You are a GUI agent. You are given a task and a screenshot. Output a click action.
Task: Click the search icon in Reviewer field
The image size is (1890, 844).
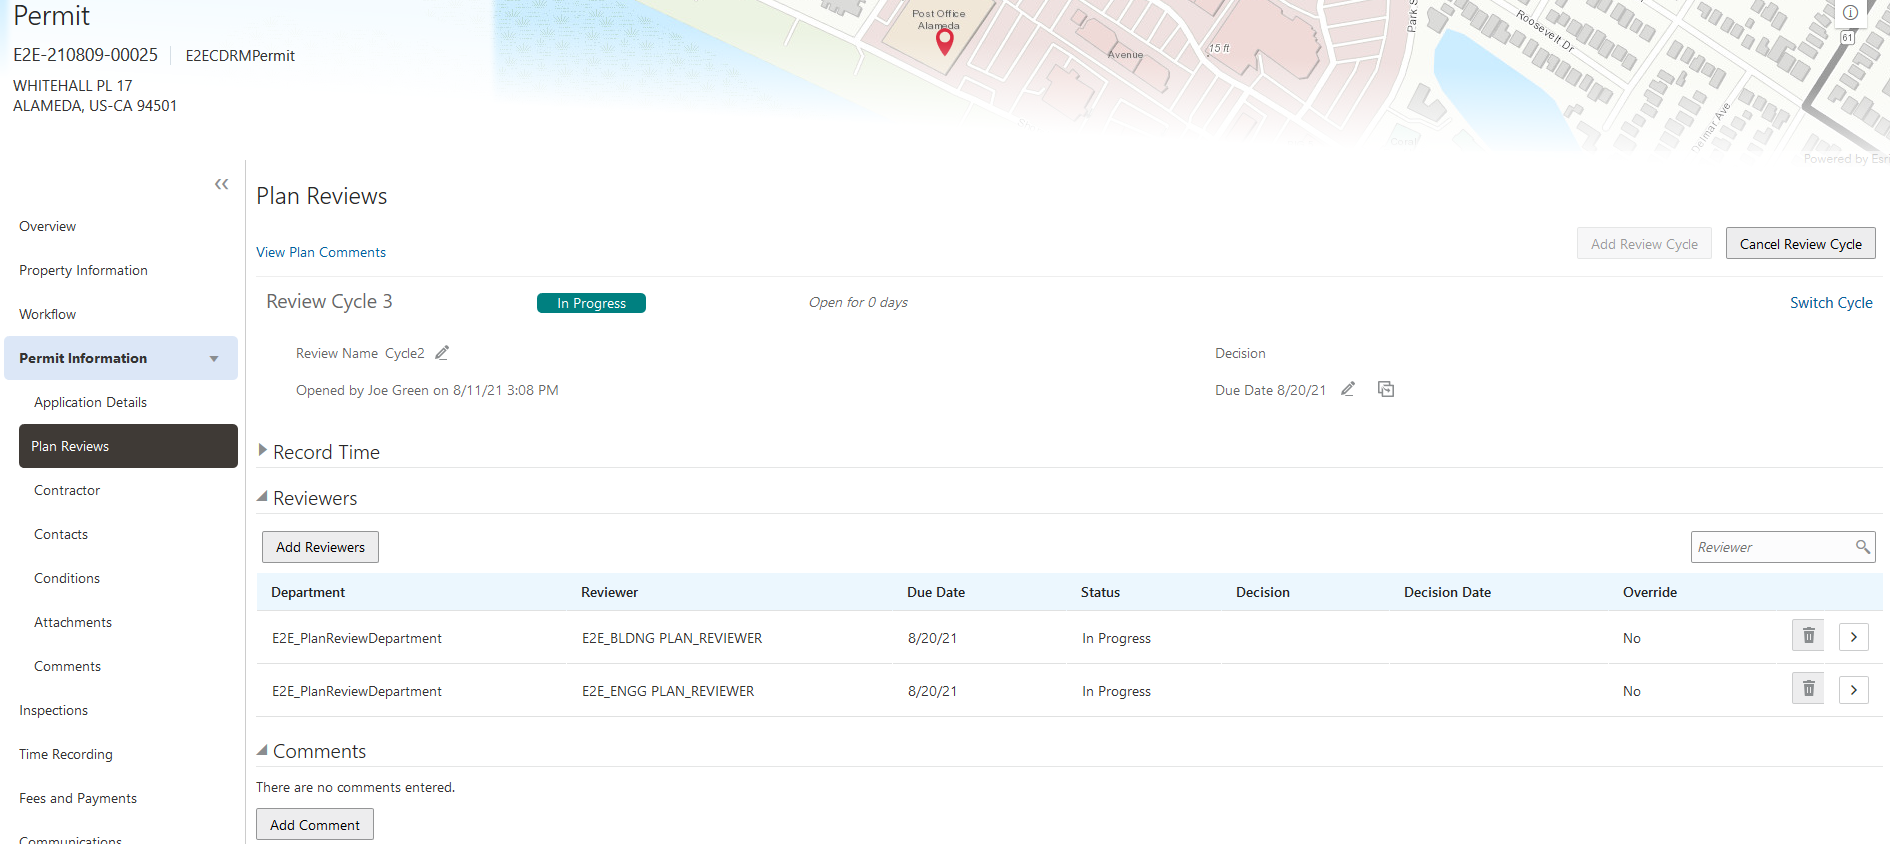coord(1862,547)
